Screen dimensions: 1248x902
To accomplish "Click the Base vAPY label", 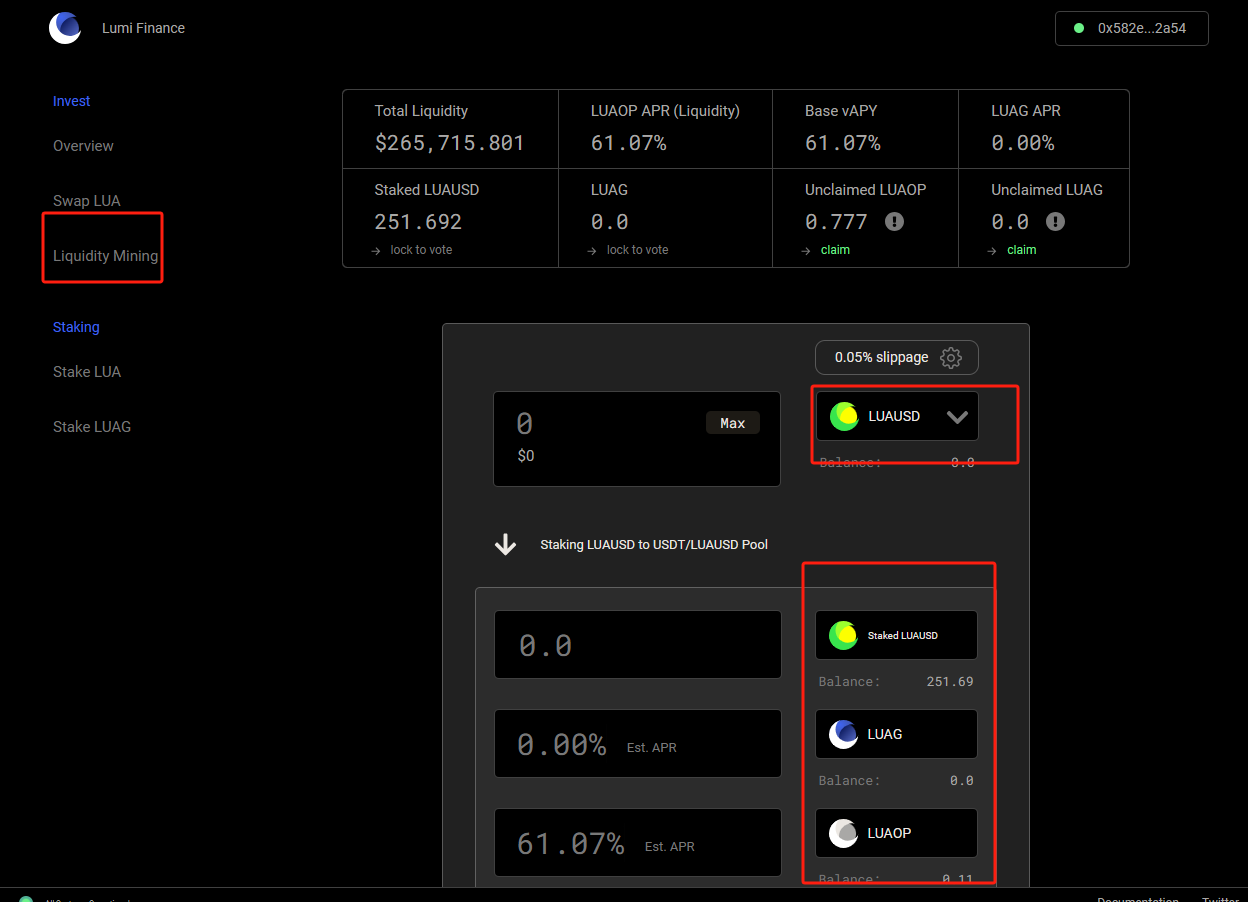I will pyautogui.click(x=841, y=111).
